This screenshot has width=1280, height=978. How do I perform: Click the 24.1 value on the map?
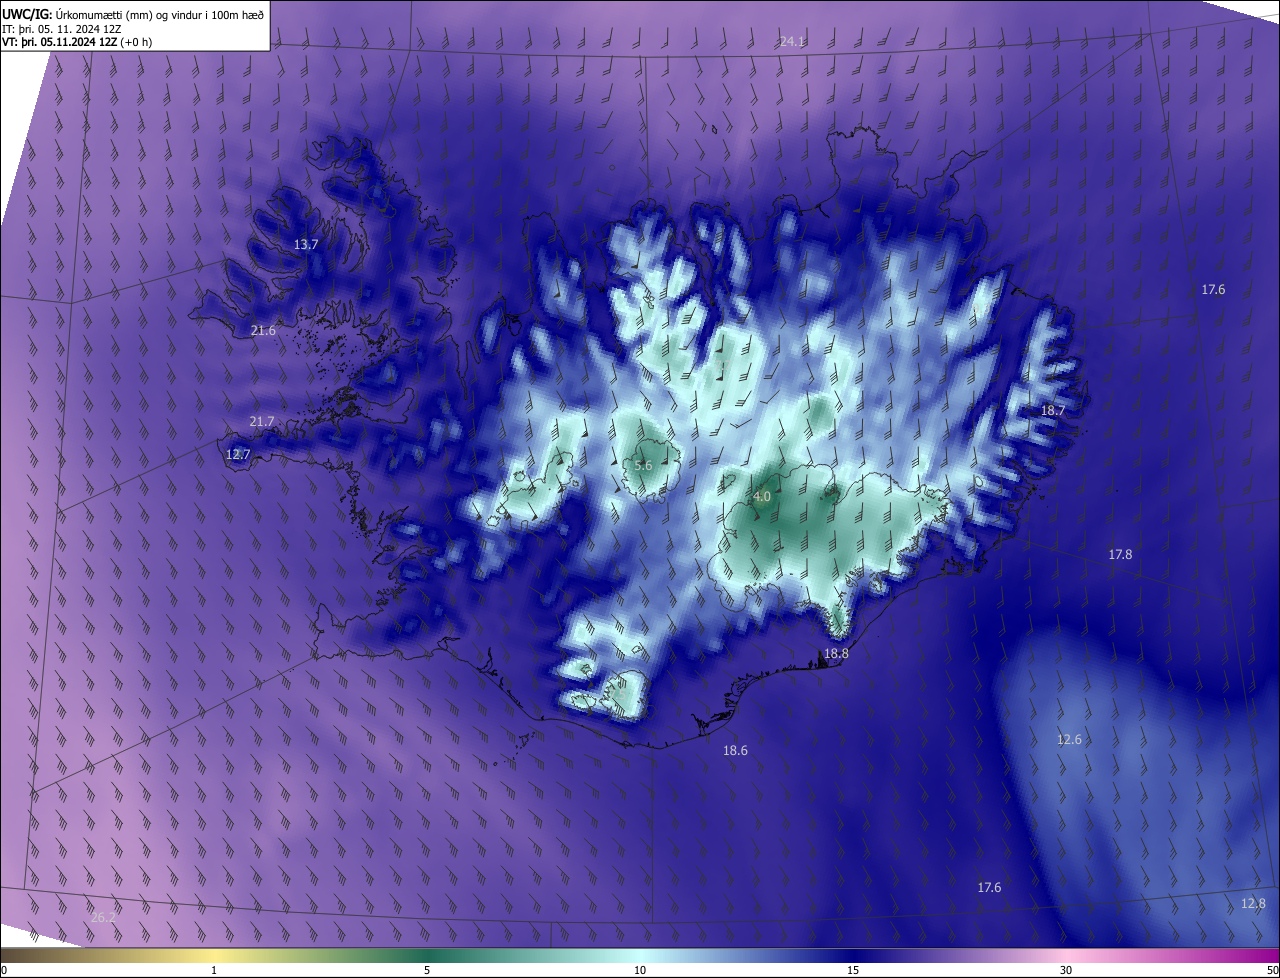click(x=793, y=41)
